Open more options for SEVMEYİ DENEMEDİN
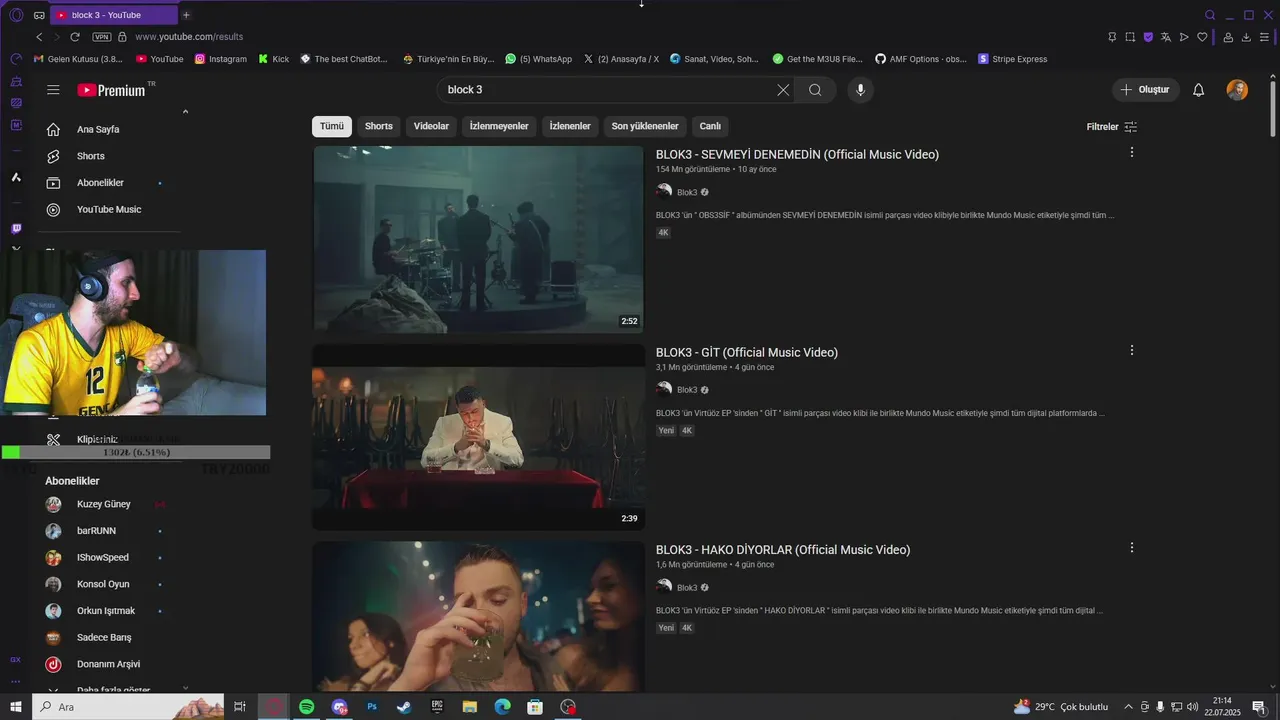This screenshot has width=1280, height=720. click(x=1131, y=153)
